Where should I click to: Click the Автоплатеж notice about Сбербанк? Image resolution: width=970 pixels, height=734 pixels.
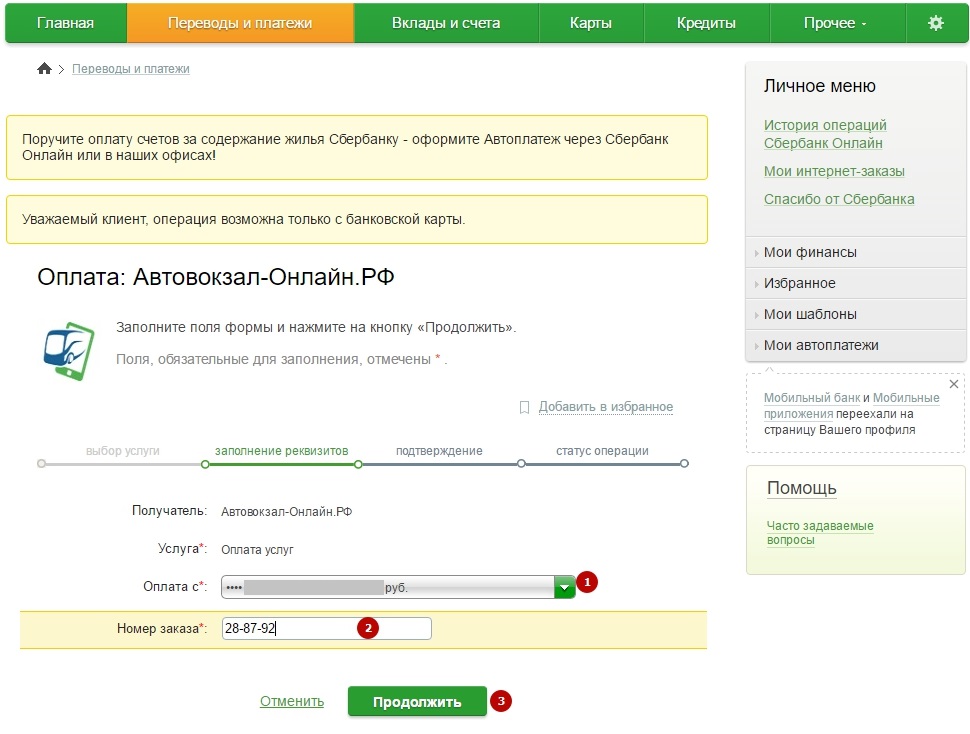click(357, 147)
